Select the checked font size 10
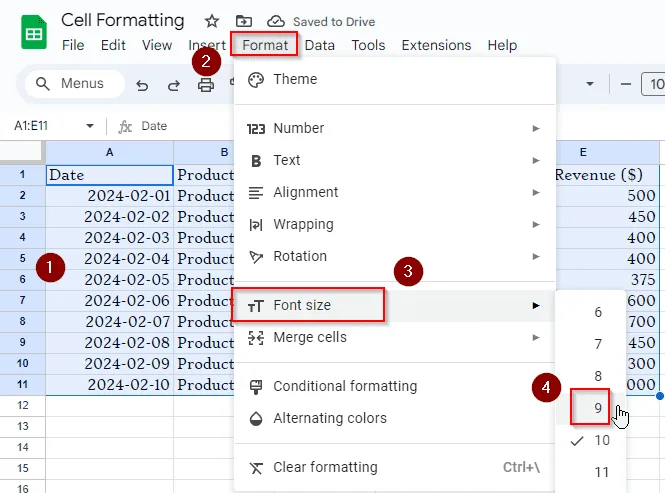 pos(591,440)
